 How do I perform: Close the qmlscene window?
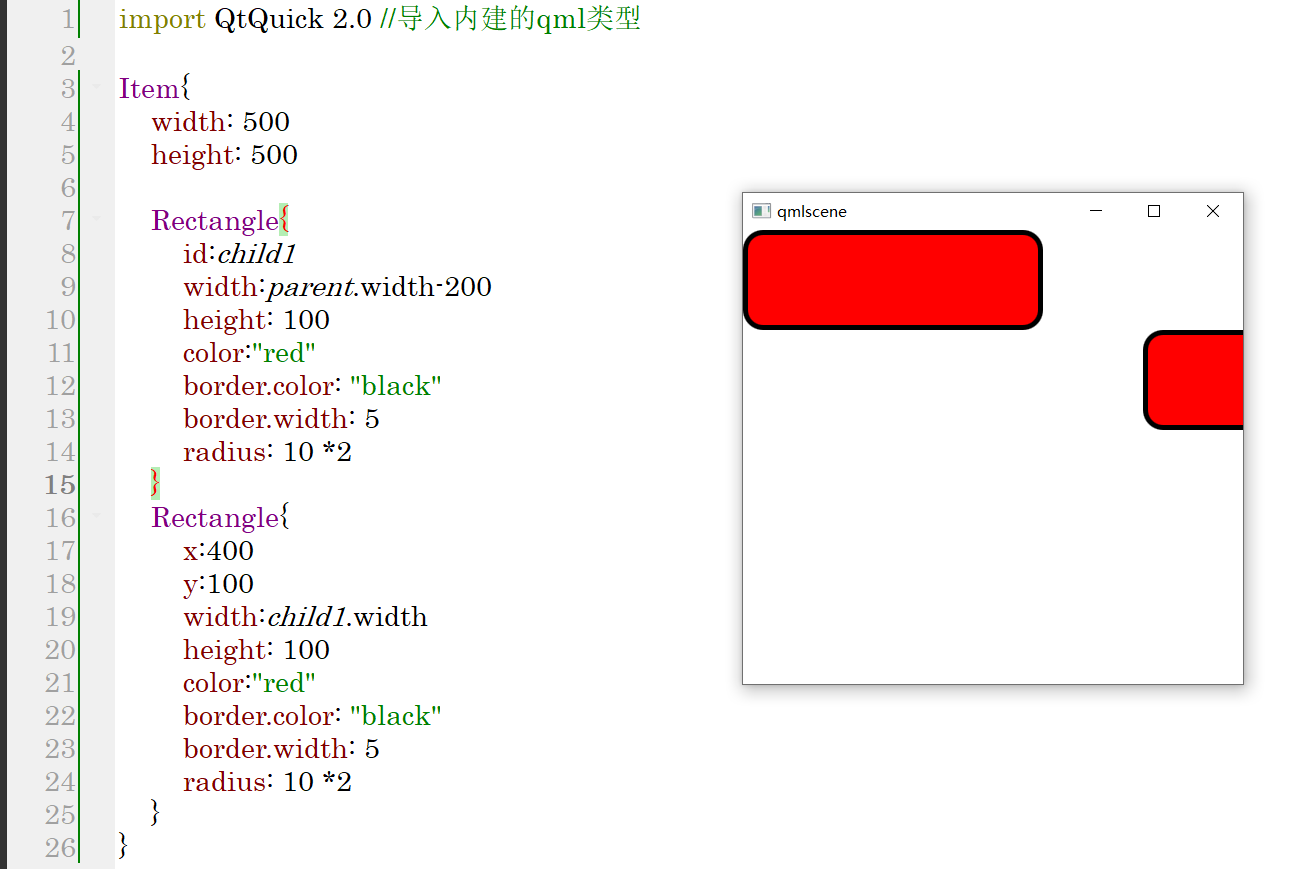click(1213, 211)
